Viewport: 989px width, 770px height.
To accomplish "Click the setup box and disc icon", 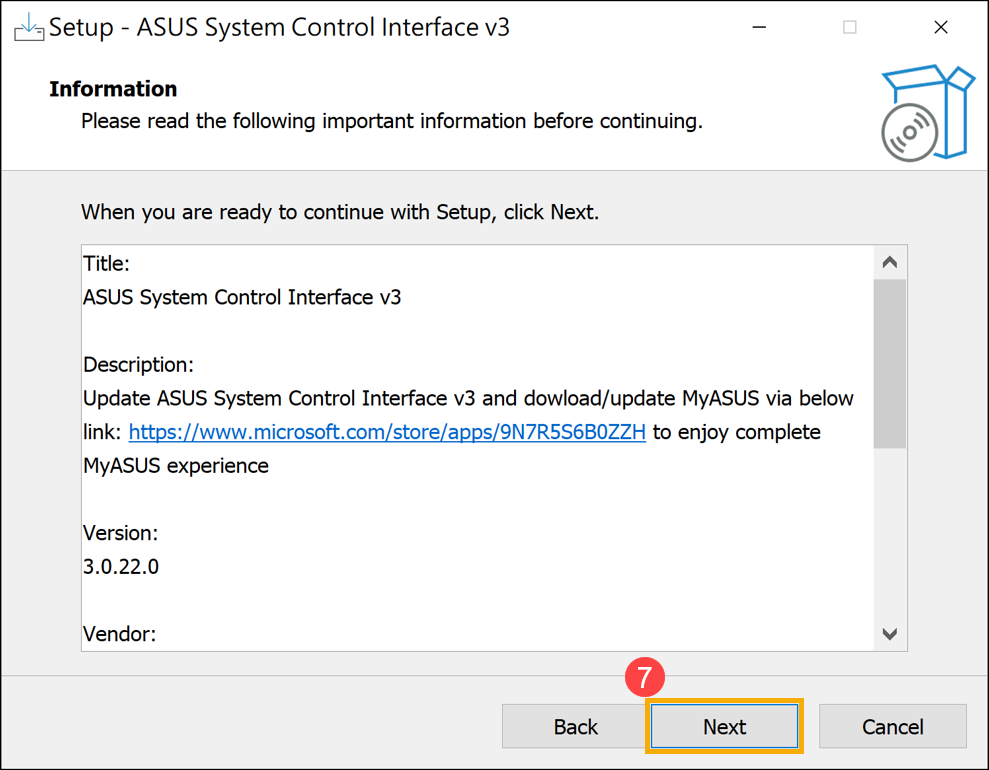I will [926, 113].
